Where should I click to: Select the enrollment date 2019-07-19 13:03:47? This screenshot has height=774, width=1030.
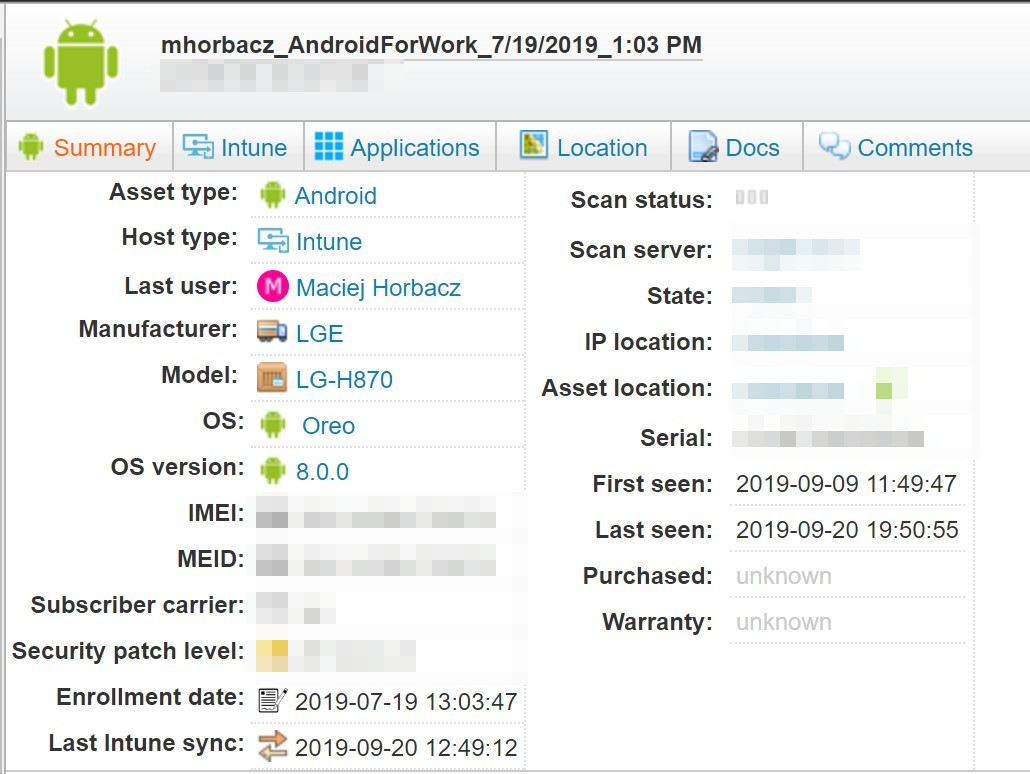pos(406,702)
